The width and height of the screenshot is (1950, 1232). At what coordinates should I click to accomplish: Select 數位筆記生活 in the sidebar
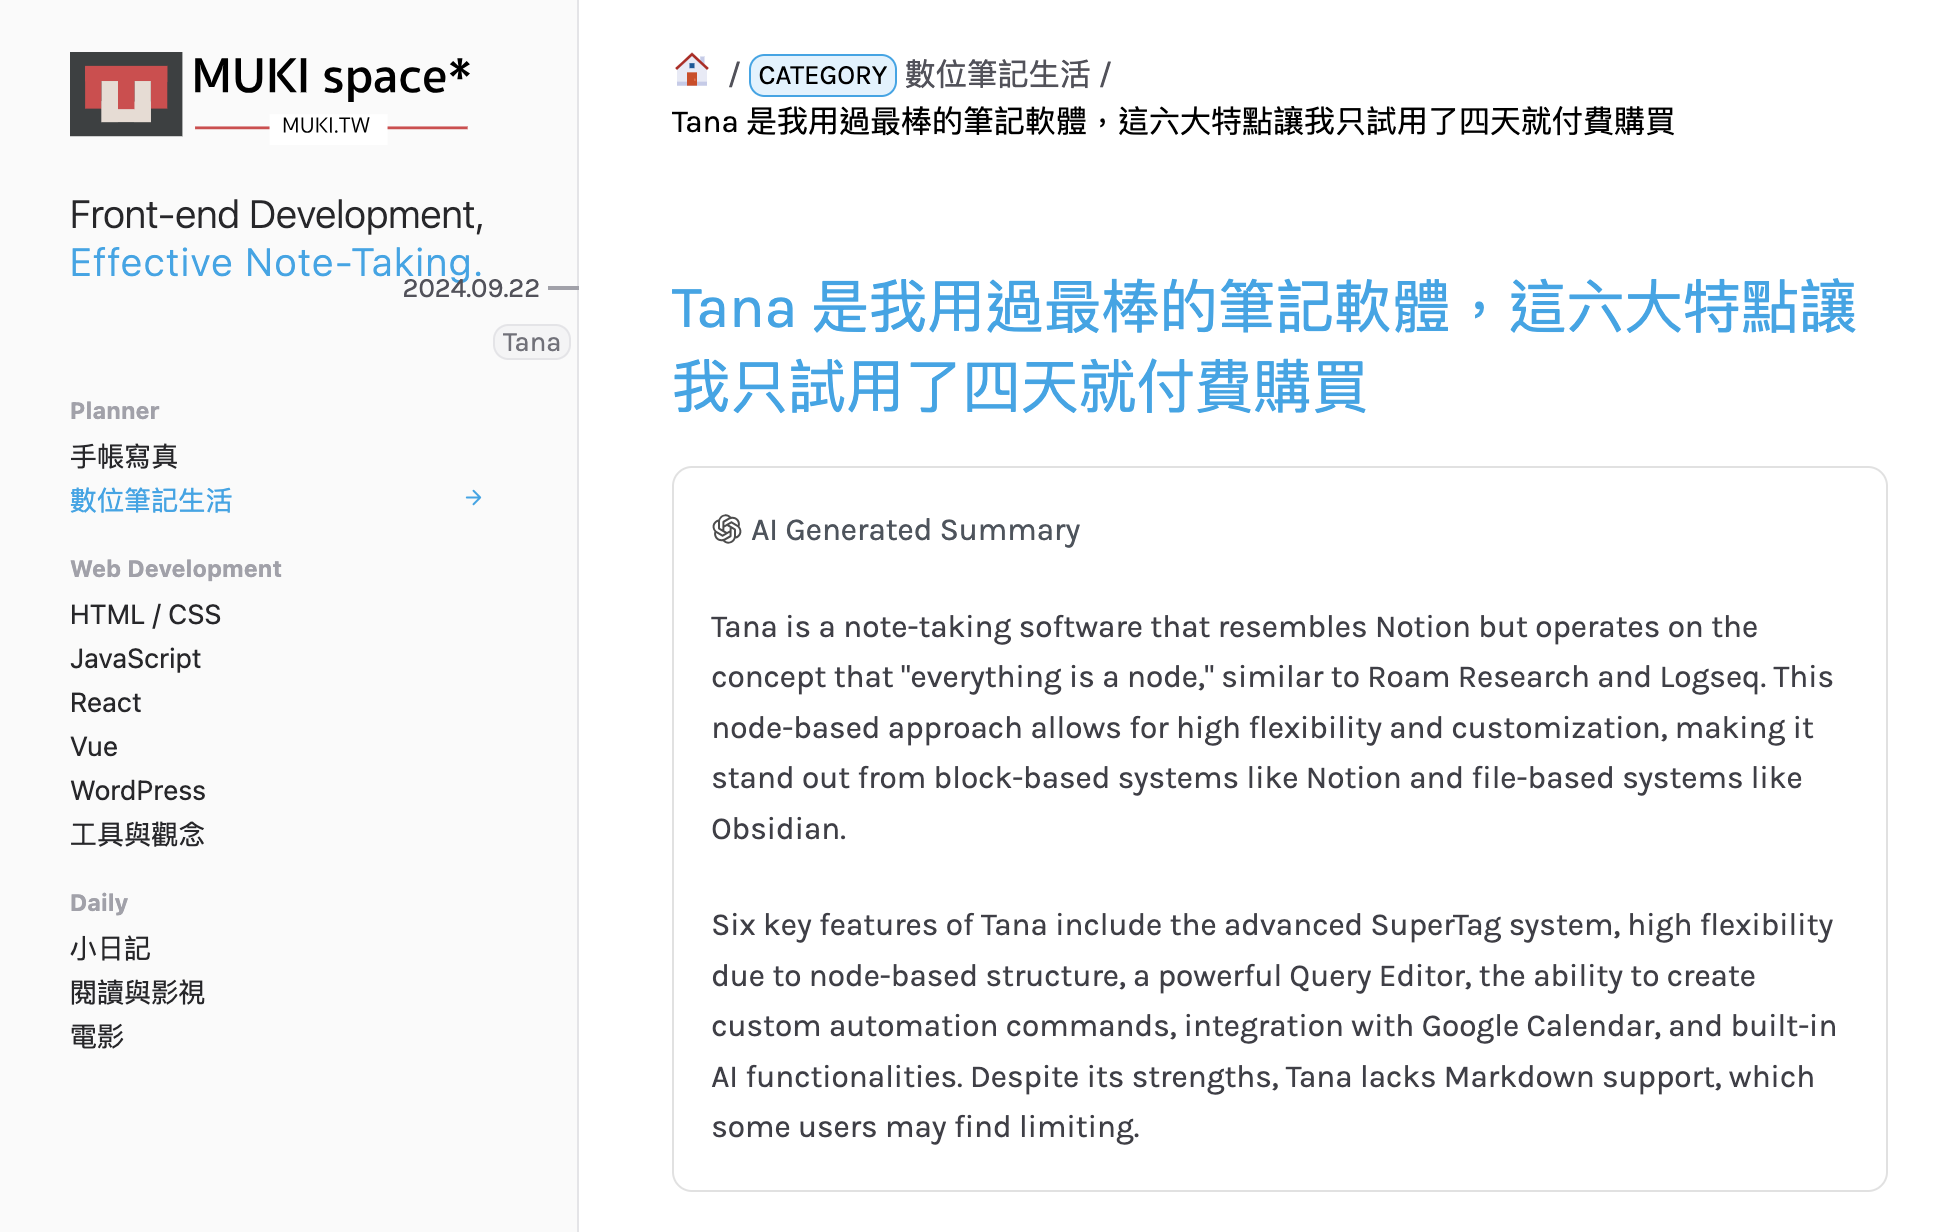(x=151, y=500)
